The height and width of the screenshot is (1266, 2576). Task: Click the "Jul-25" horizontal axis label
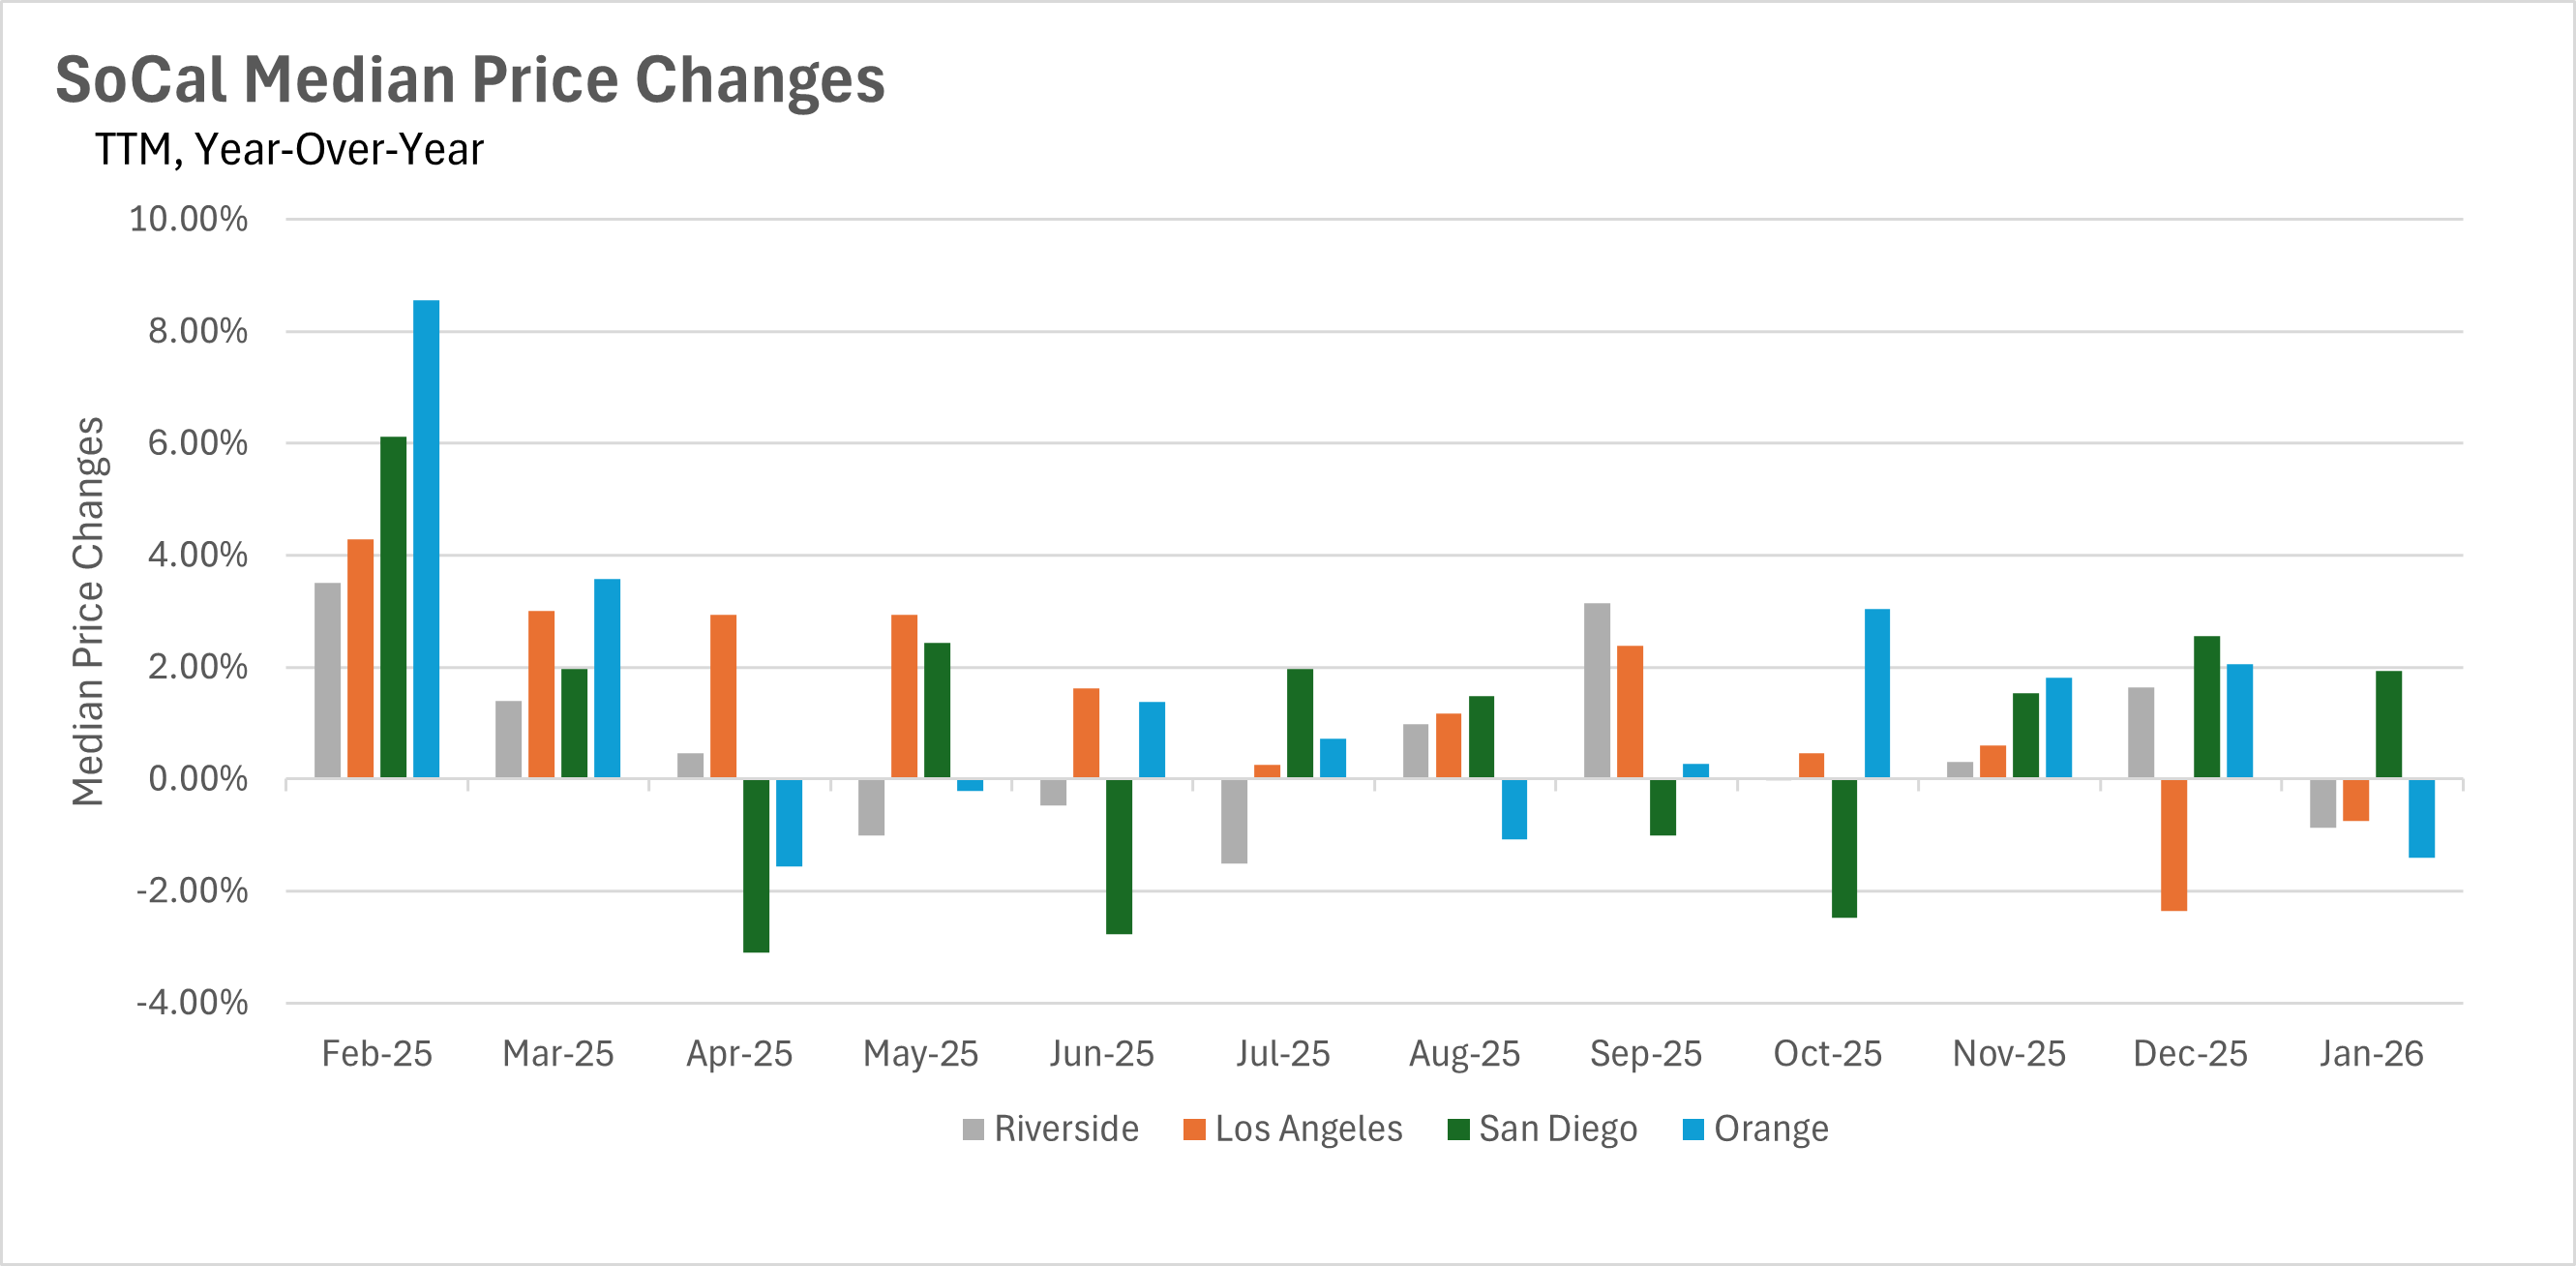coord(1283,1054)
